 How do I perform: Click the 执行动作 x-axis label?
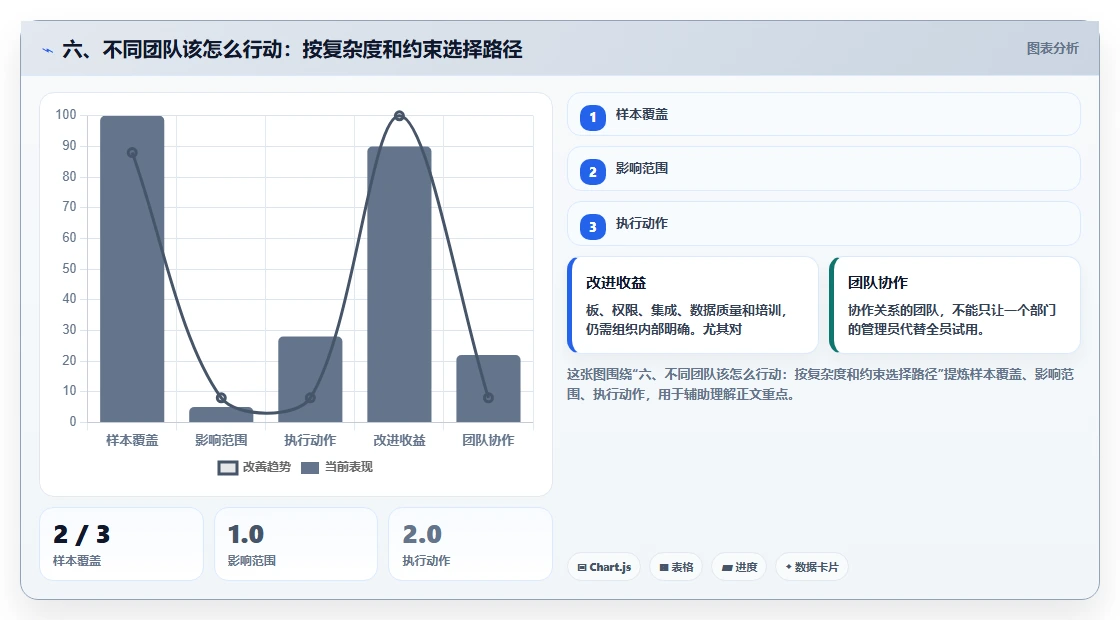click(310, 441)
